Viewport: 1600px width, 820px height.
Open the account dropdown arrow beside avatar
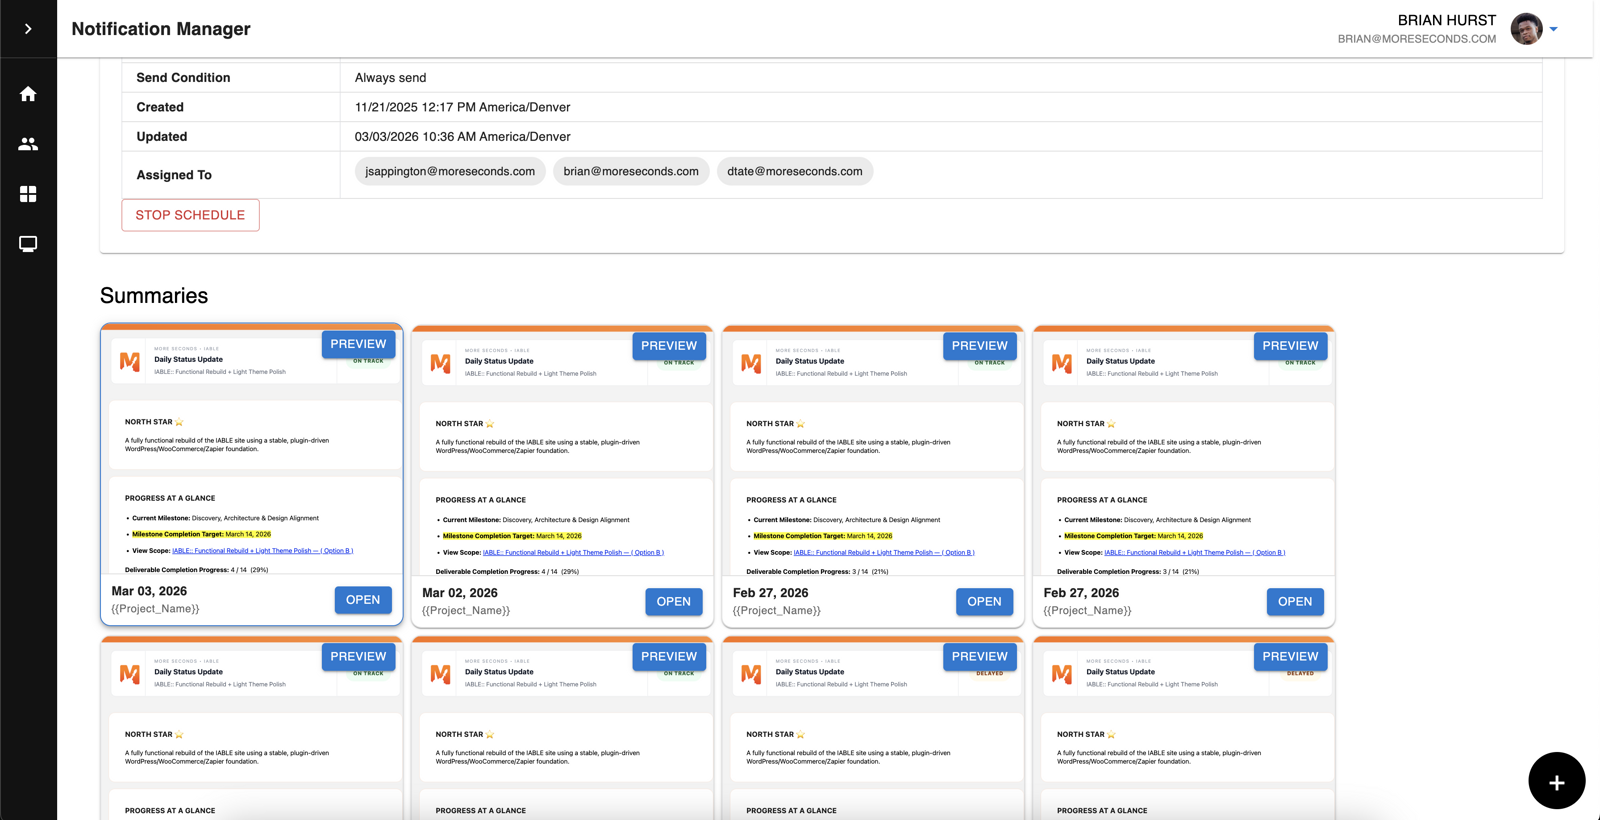coord(1554,29)
